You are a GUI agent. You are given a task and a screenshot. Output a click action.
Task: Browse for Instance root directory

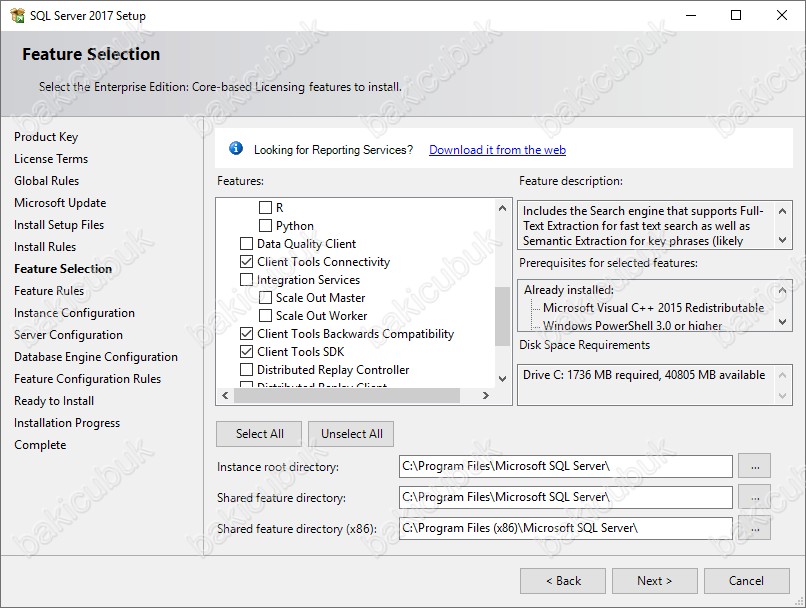[755, 466]
